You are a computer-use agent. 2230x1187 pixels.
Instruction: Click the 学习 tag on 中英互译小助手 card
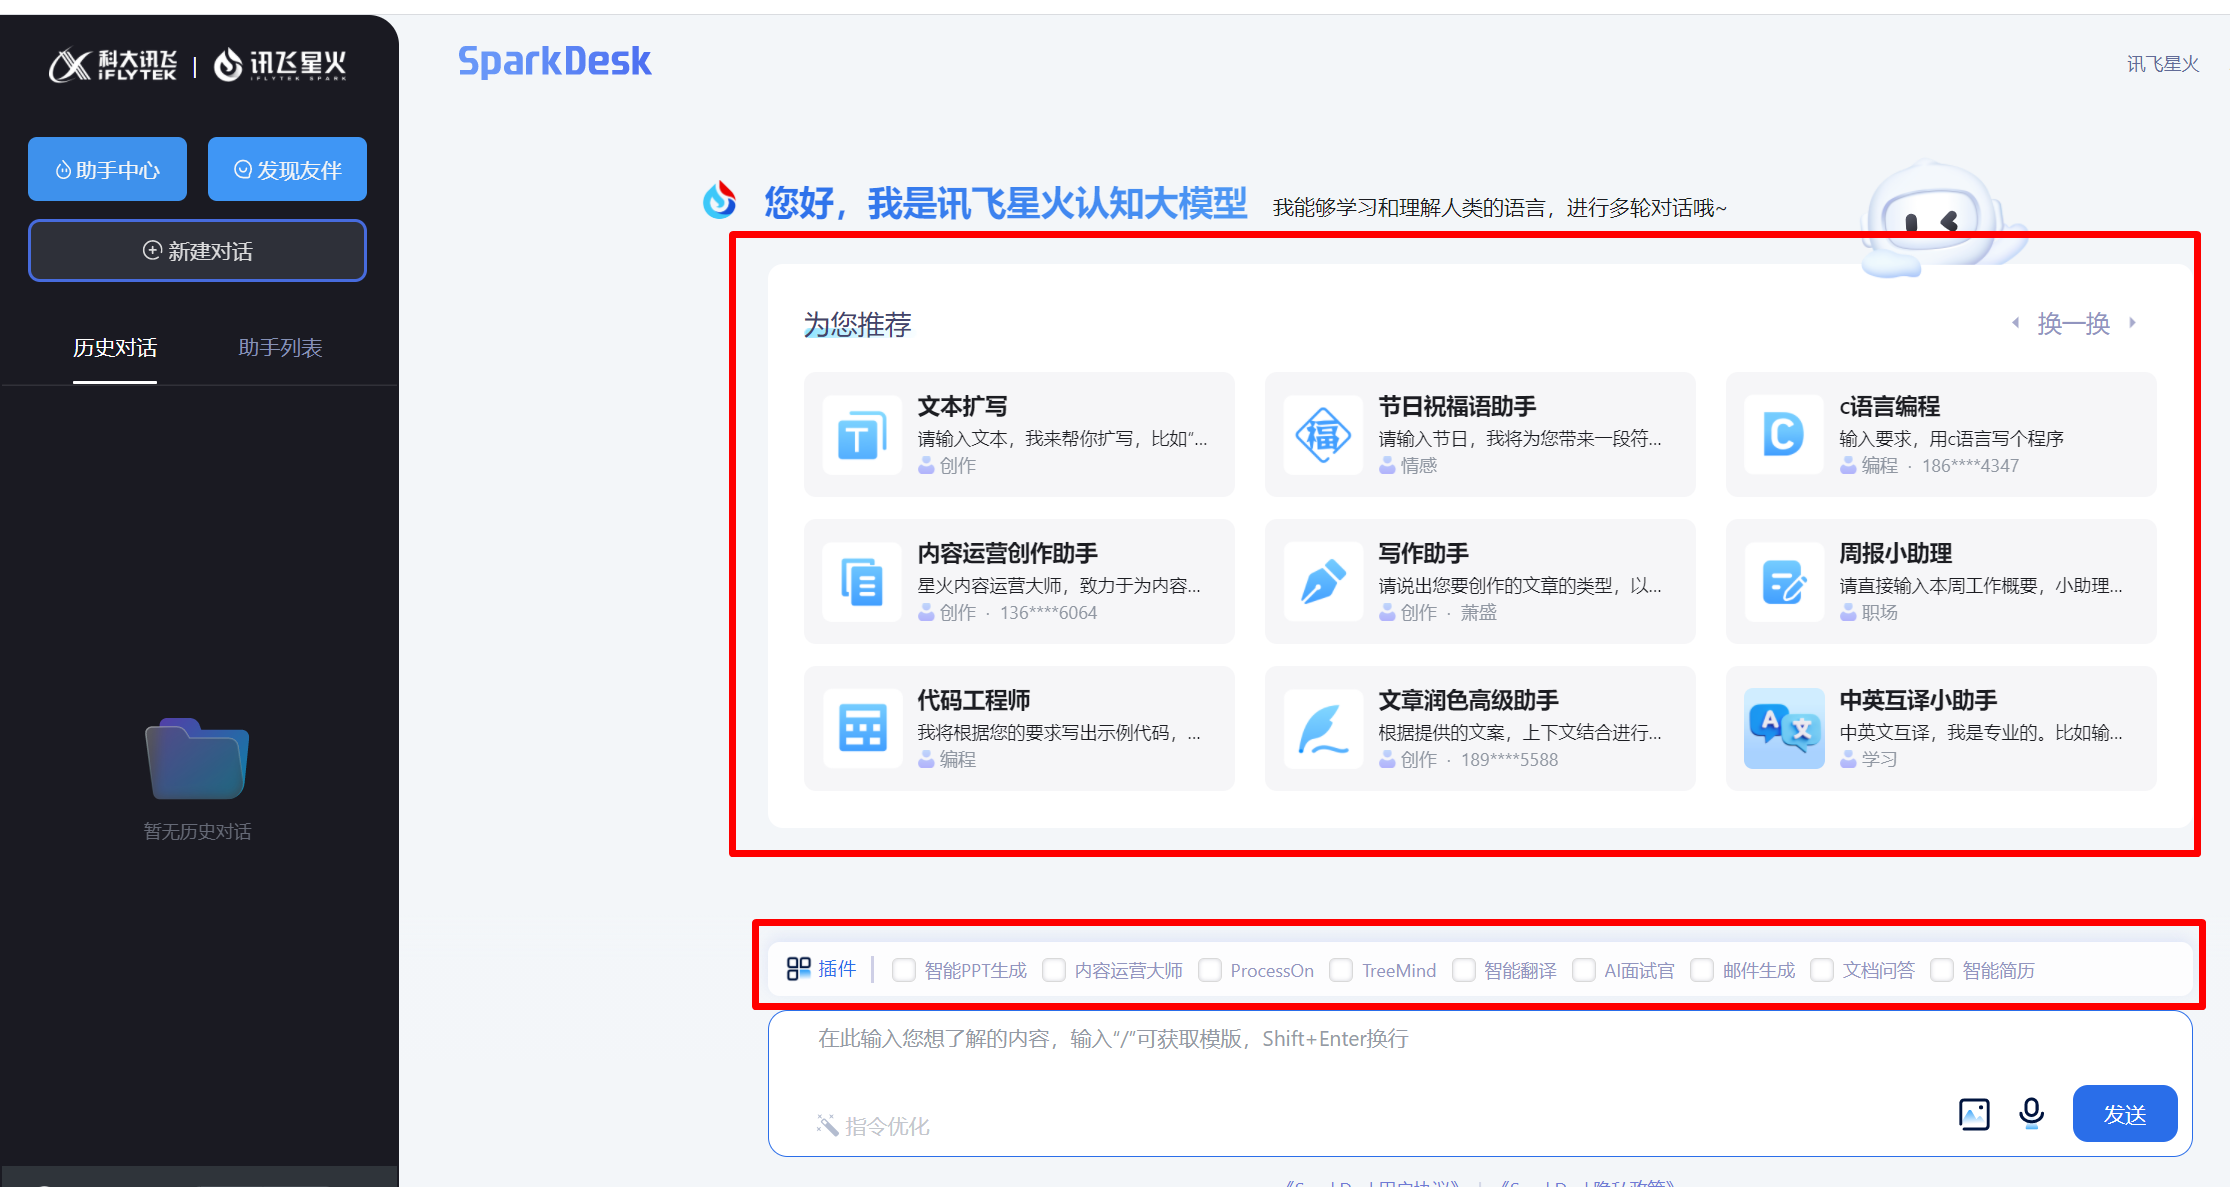(x=1880, y=759)
